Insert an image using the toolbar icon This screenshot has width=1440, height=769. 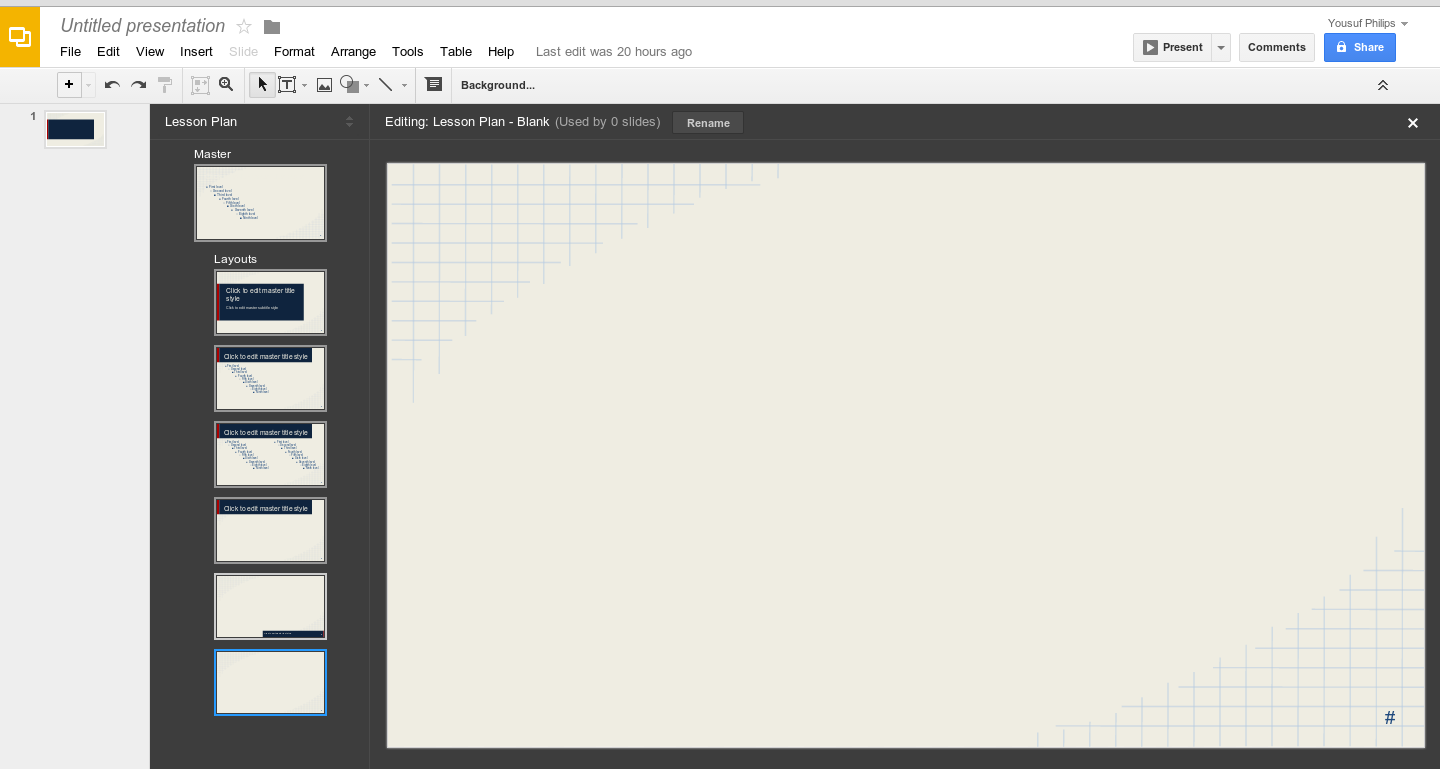coord(324,85)
